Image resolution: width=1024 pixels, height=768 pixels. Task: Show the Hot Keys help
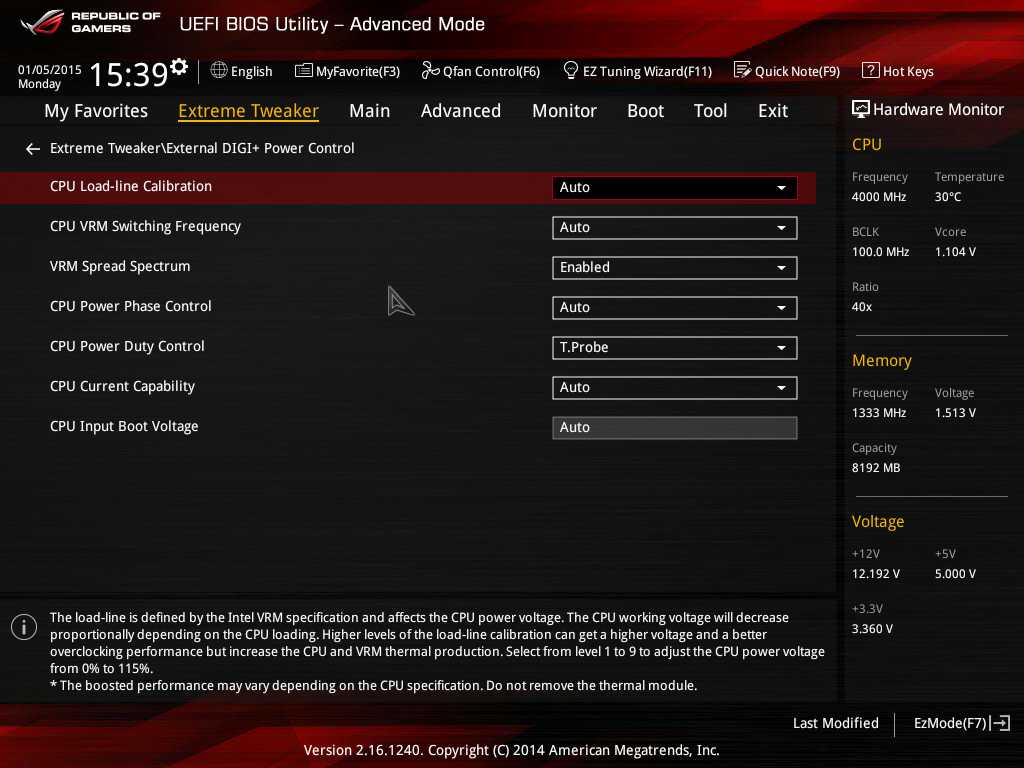(897, 71)
